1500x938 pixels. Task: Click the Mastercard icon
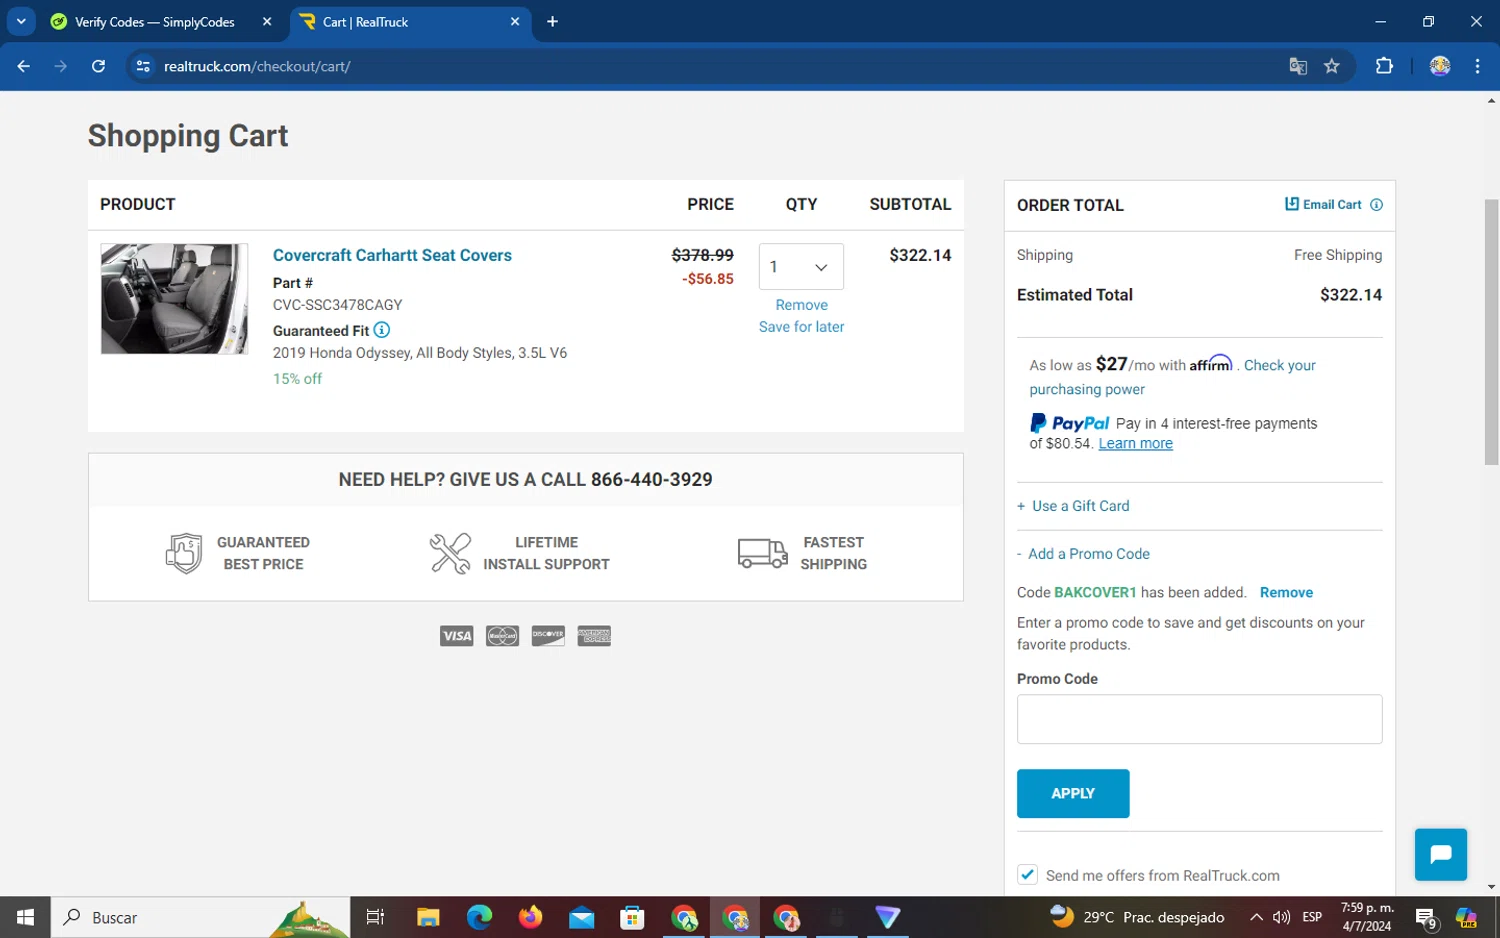(502, 636)
